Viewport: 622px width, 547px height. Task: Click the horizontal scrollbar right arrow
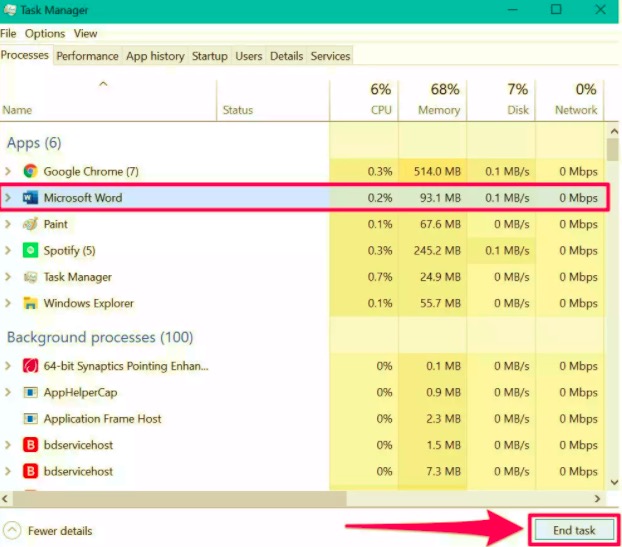pyautogui.click(x=597, y=499)
